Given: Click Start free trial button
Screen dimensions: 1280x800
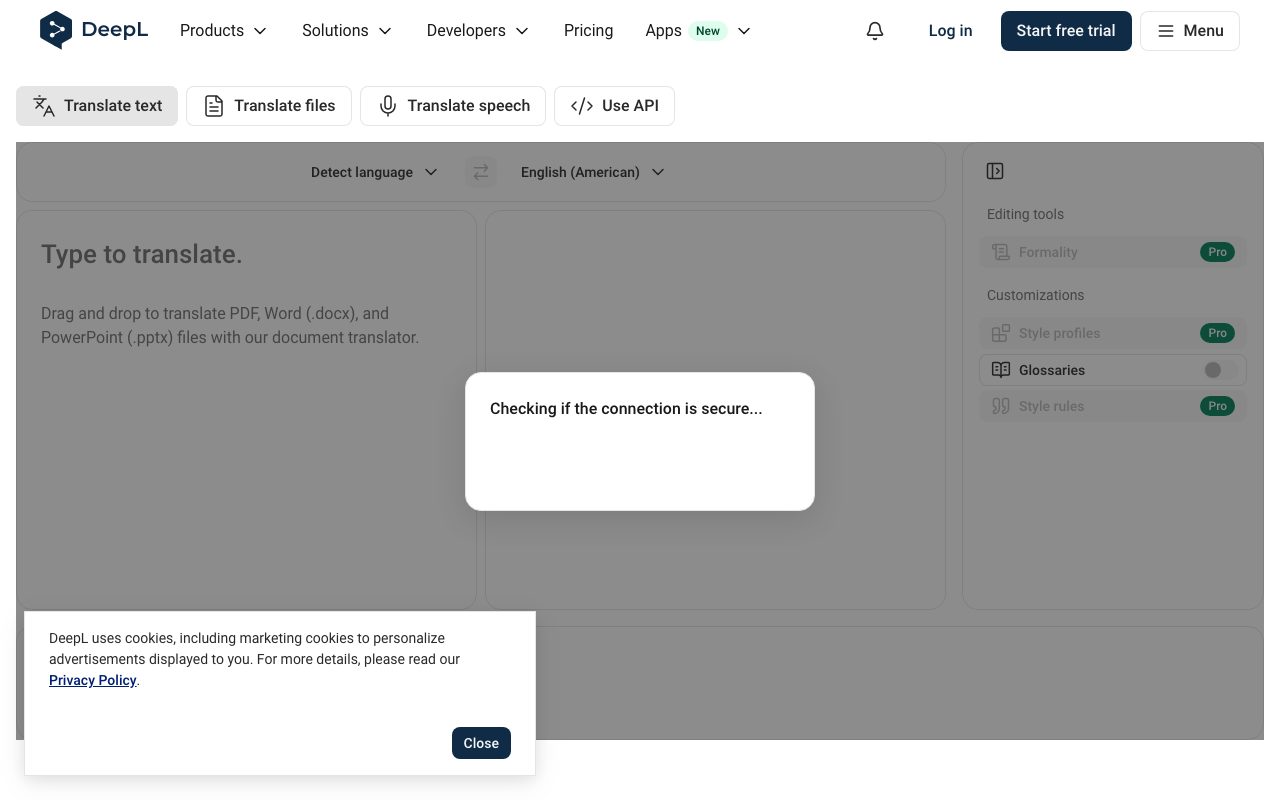Looking at the screenshot, I should (1066, 31).
